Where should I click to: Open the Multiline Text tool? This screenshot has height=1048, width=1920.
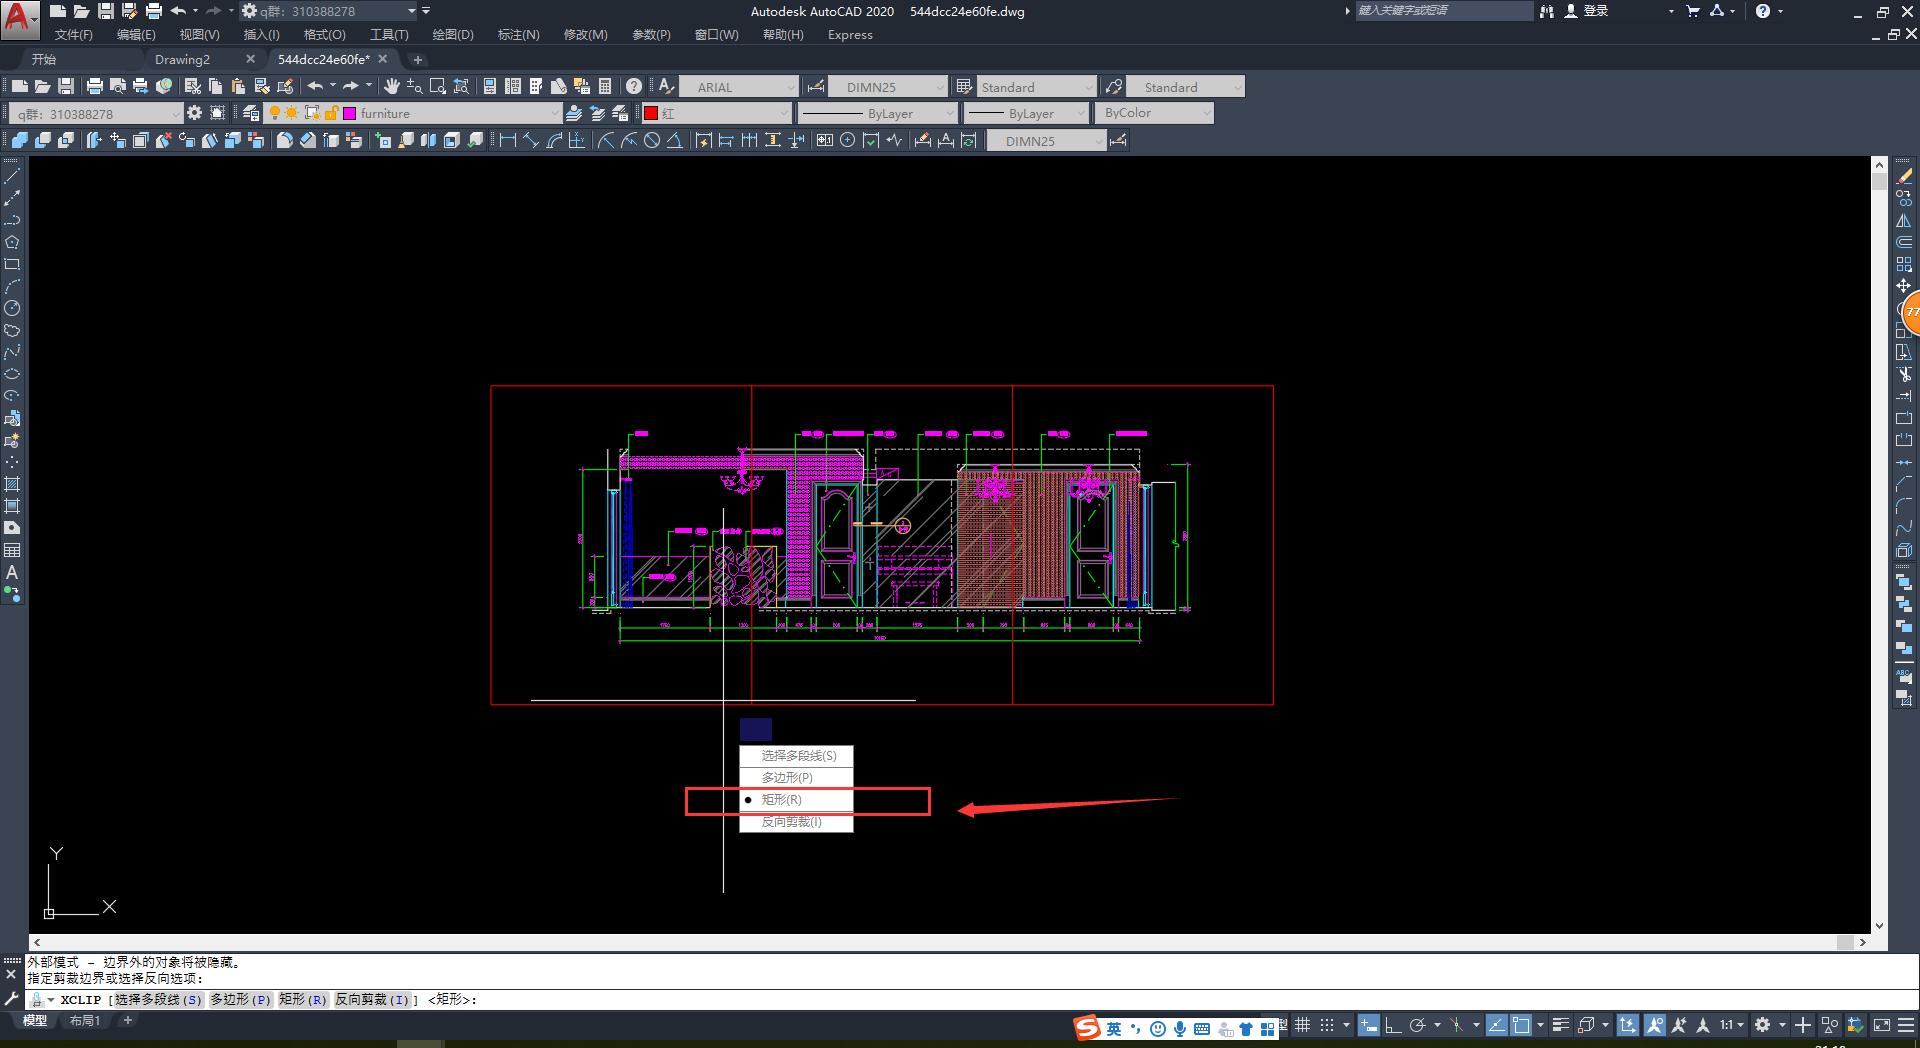point(12,573)
